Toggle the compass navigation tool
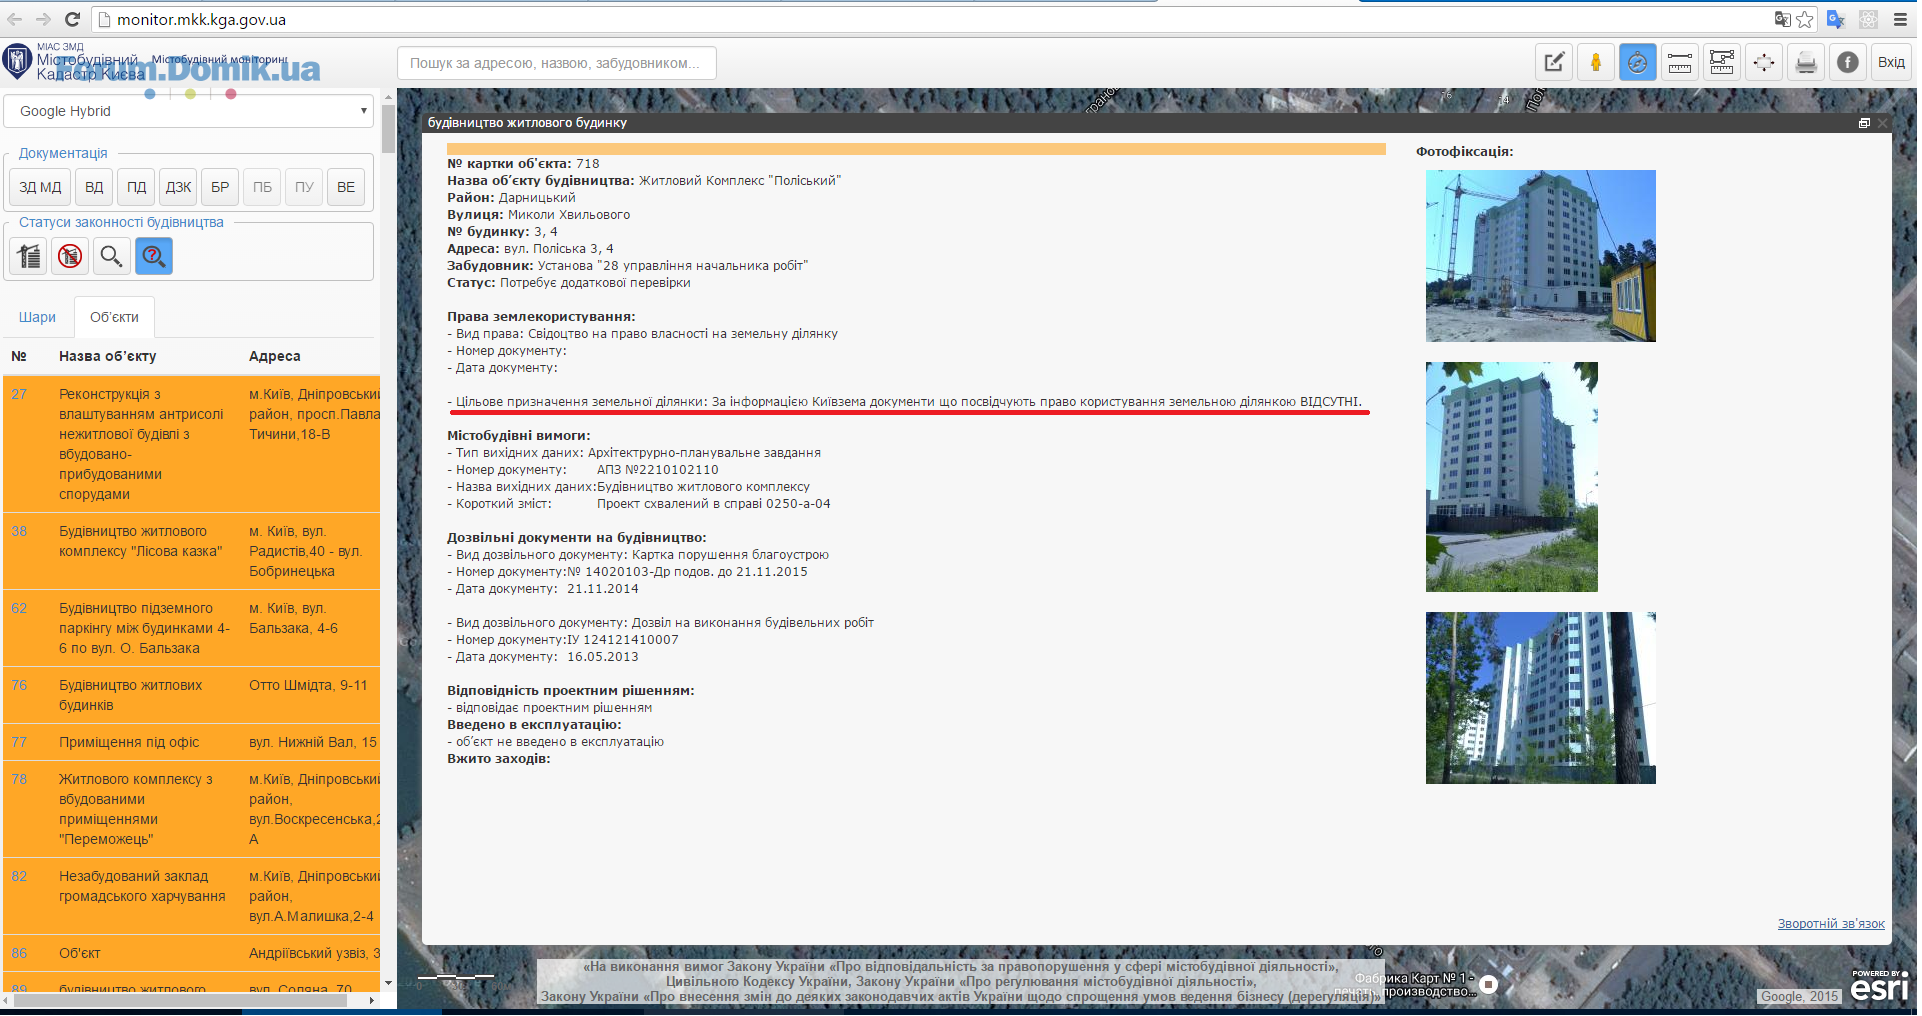This screenshot has height=1016, width=1922. [1638, 62]
